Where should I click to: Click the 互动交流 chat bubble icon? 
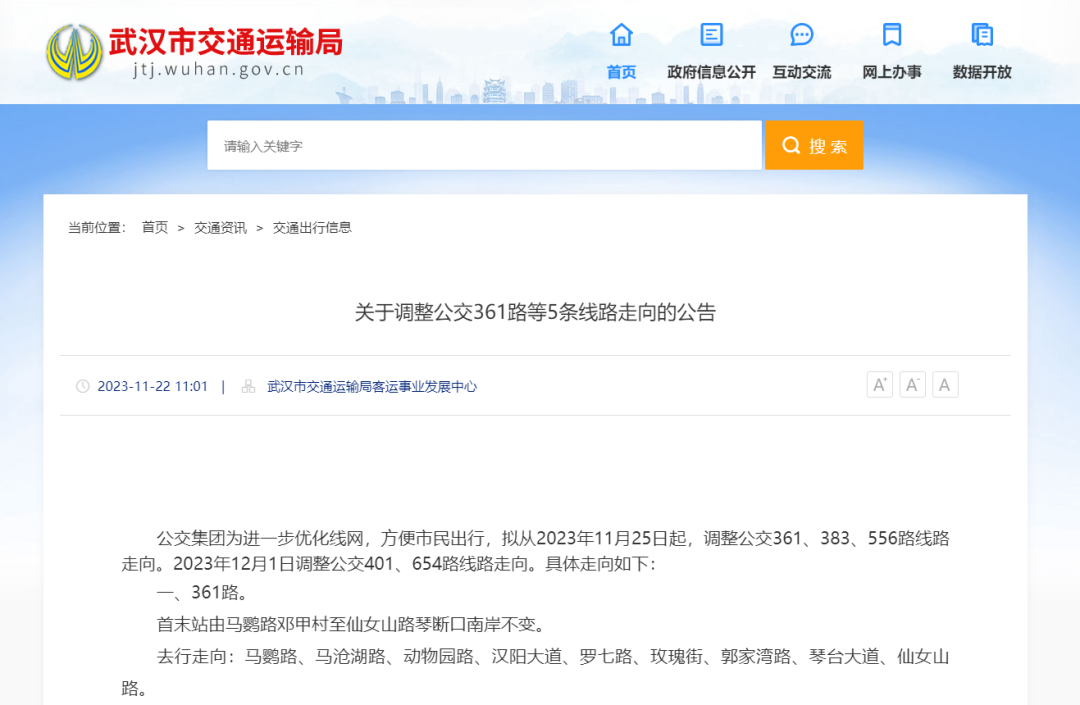801,34
